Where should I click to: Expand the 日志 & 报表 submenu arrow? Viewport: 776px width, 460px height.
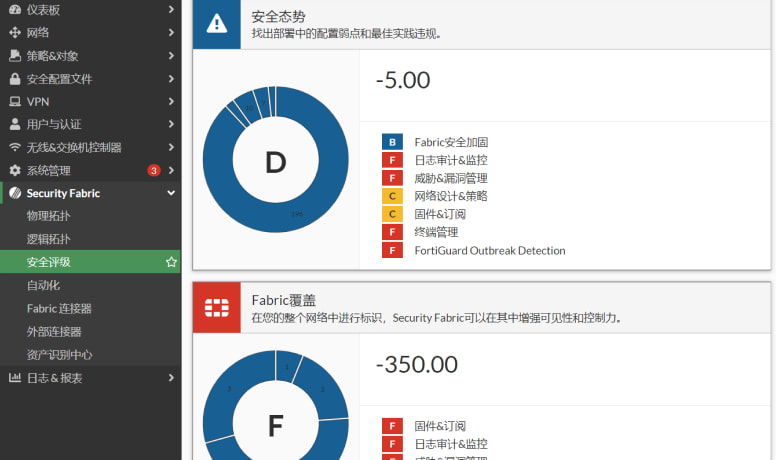point(171,378)
